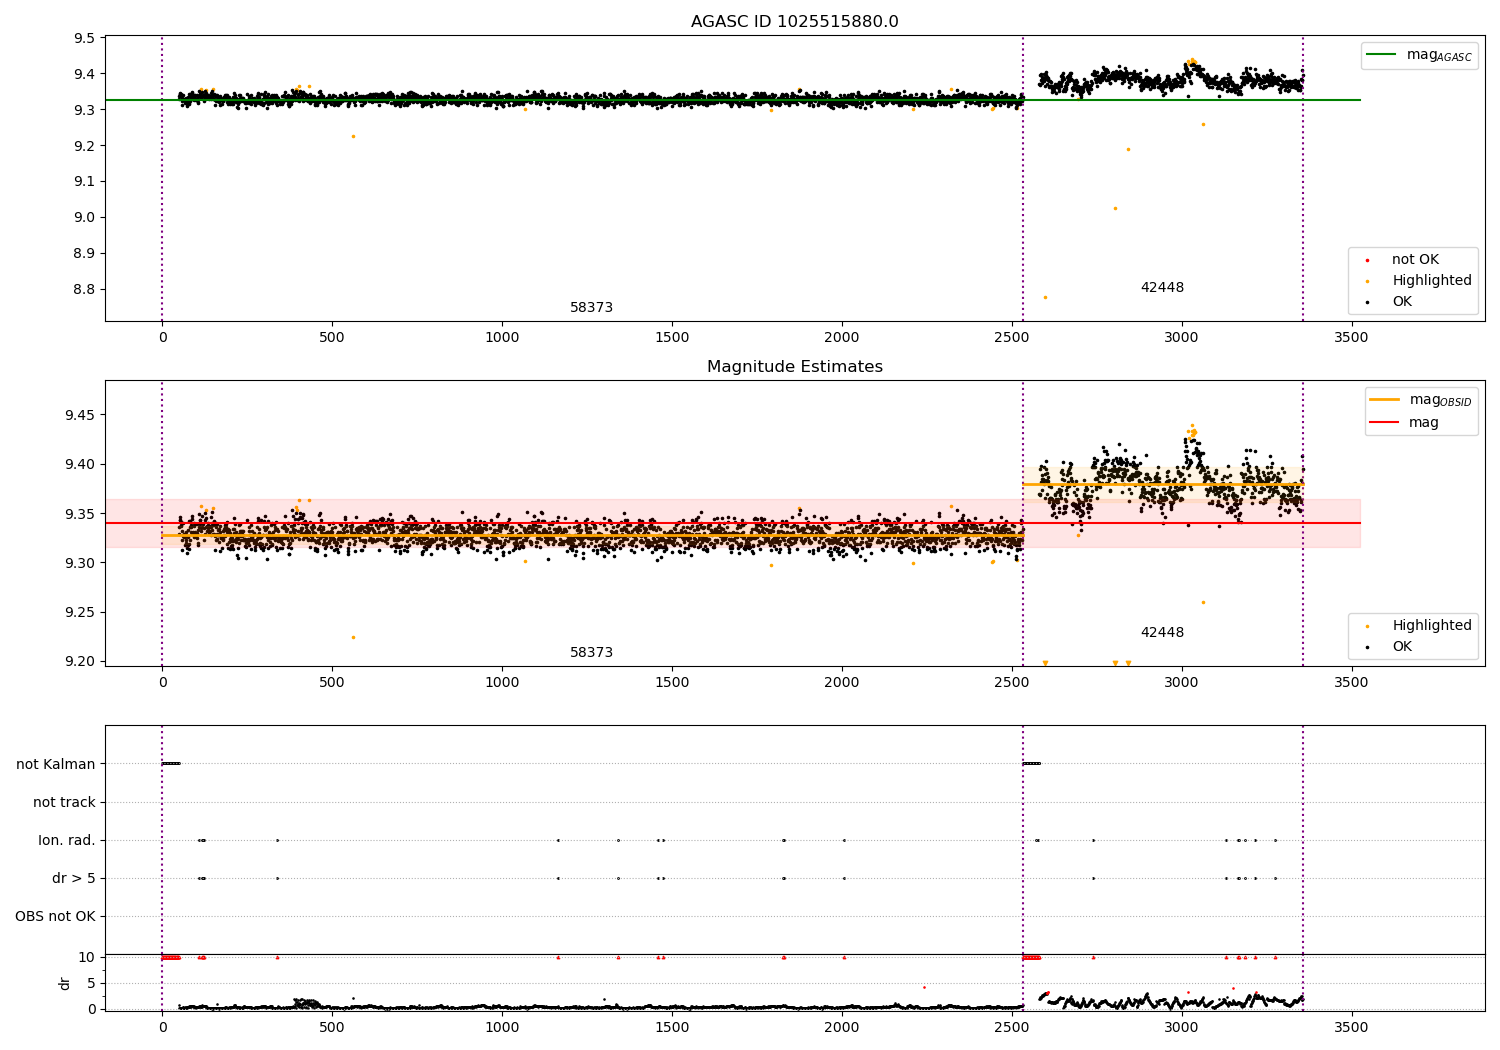Click y-tick '9.20' on middle plot
This screenshot has width=1500, height=1050.
[80, 661]
